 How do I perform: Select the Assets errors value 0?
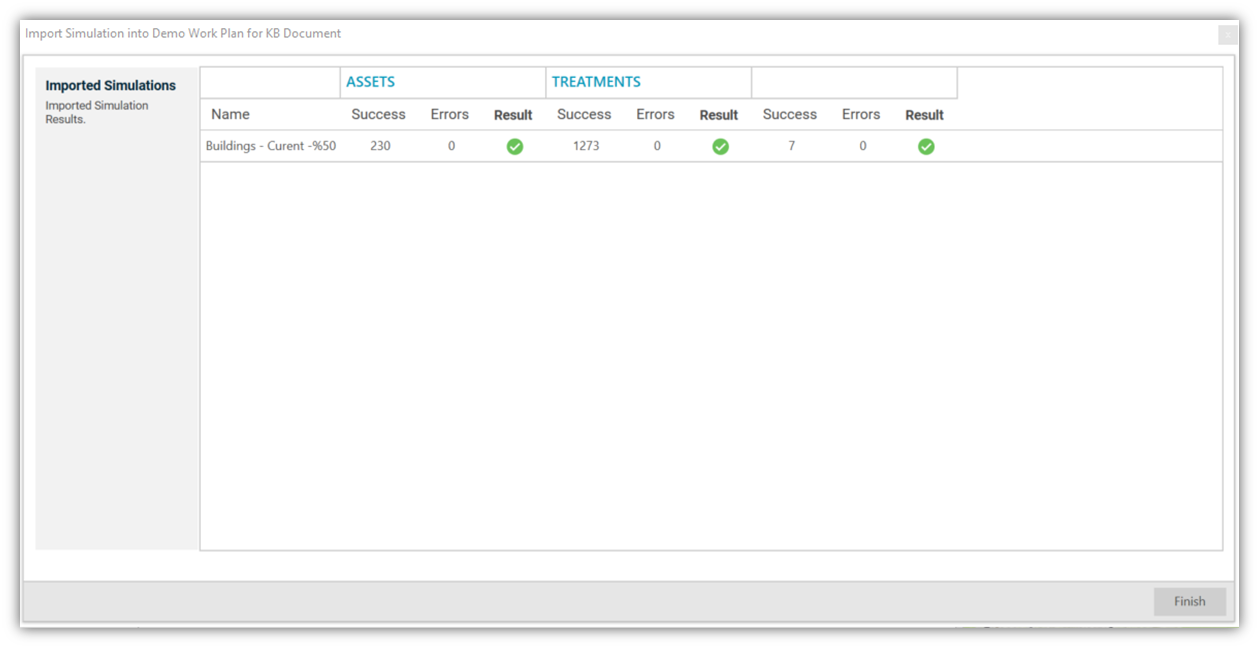452,146
